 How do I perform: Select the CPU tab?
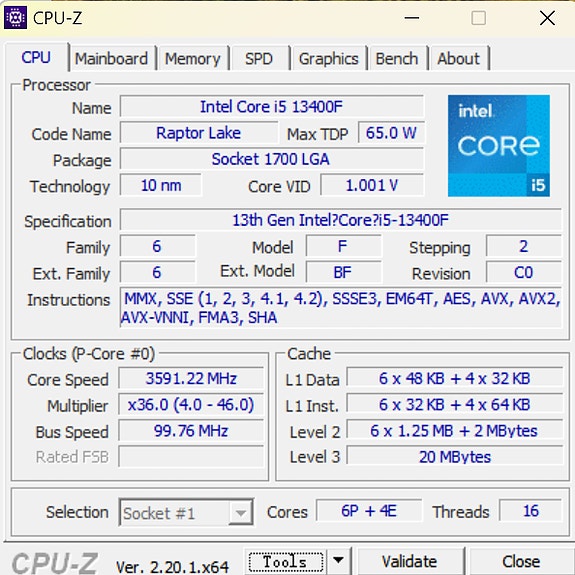36,57
